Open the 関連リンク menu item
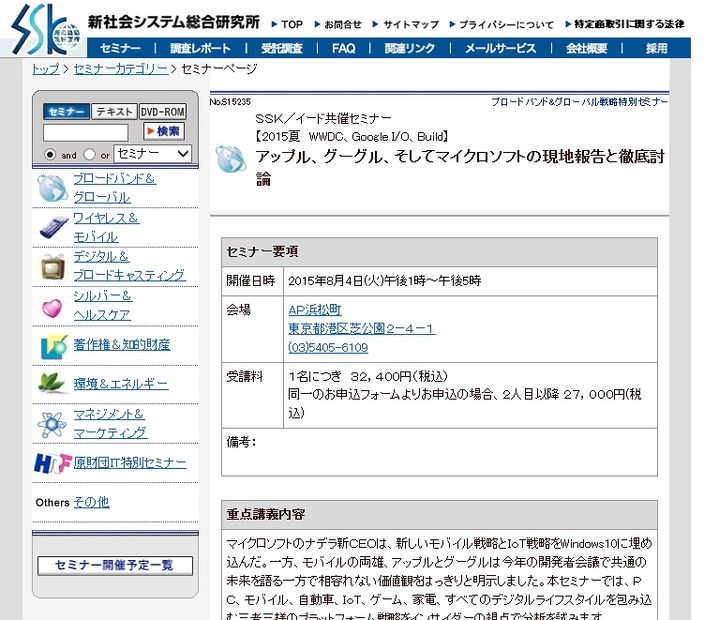704x620 pixels. [x=409, y=48]
